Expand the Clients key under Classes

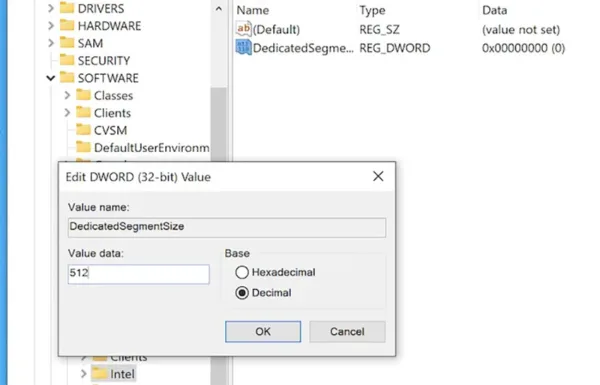pos(67,113)
